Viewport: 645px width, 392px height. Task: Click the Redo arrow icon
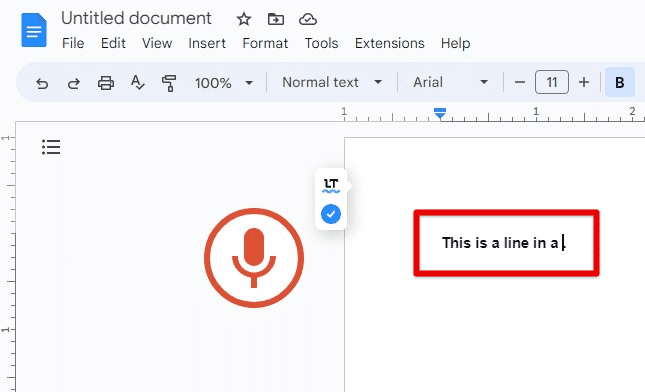pos(74,83)
